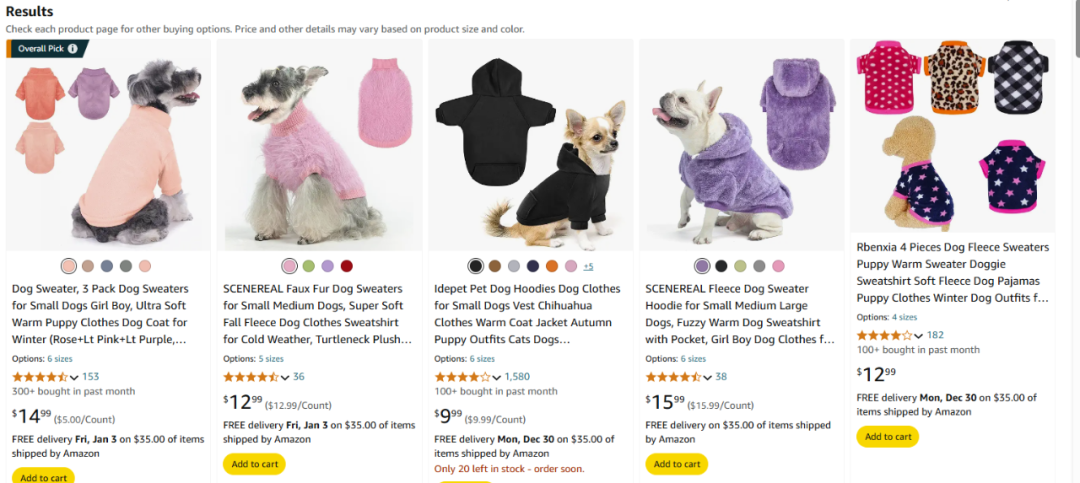Expand rating popover next to 1,580 reviews
This screenshot has height=483, width=1080.
497,378
